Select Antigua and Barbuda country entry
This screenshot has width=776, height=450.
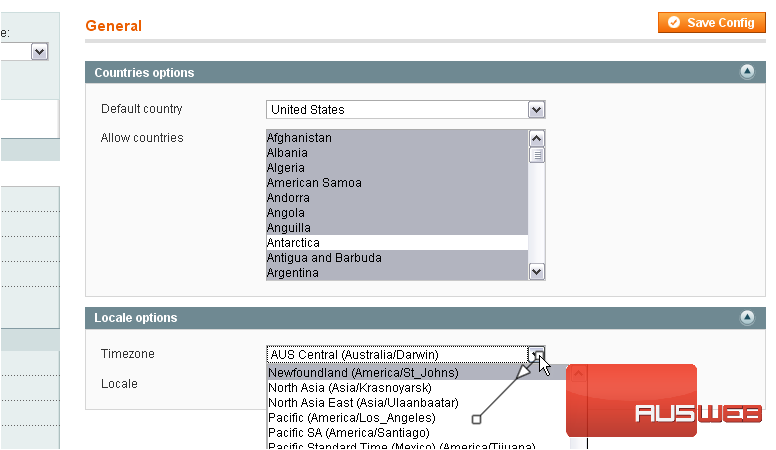[x=396, y=258]
